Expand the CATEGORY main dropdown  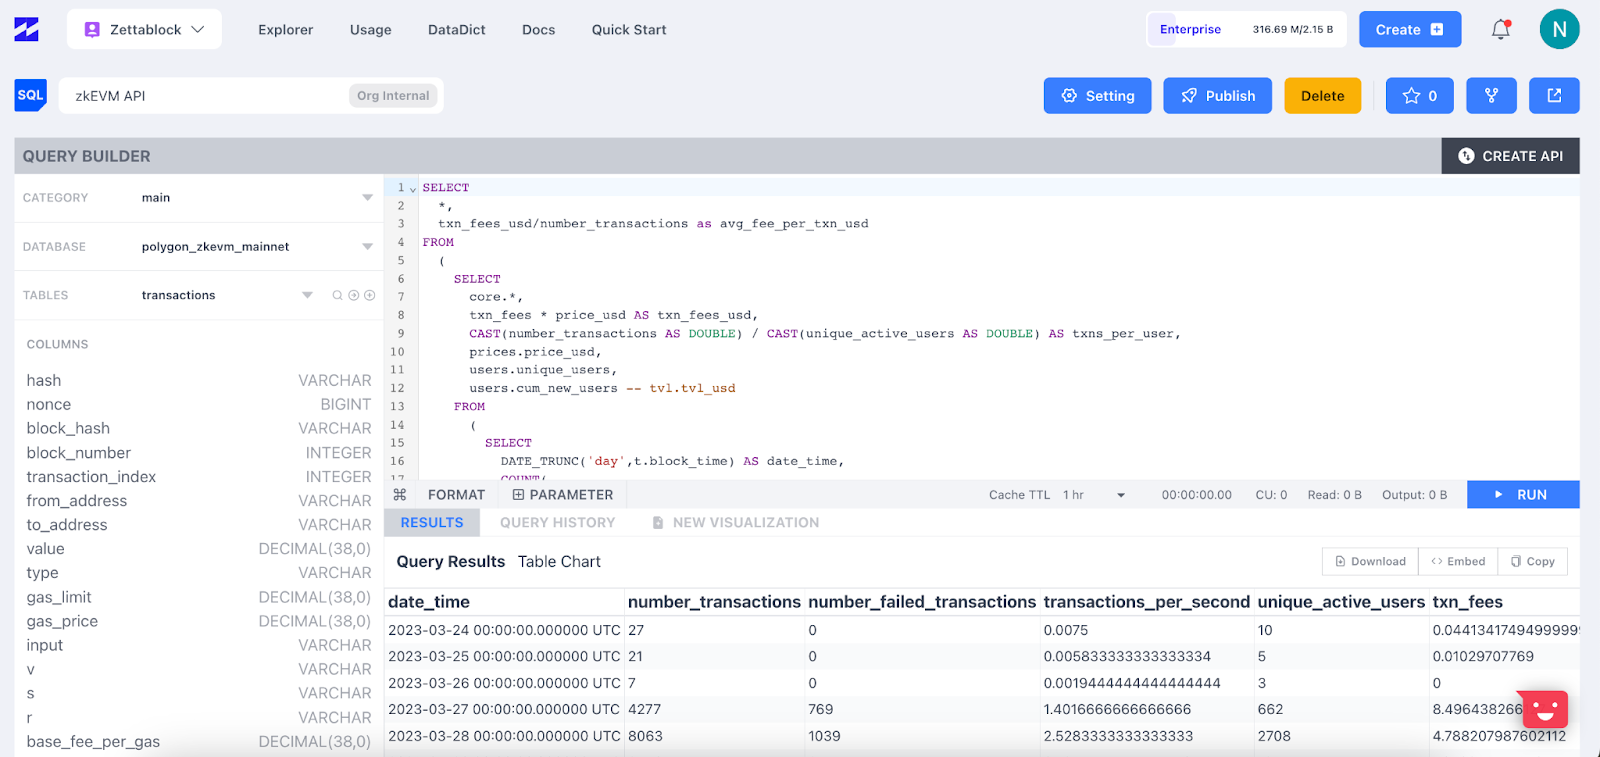tap(256, 198)
